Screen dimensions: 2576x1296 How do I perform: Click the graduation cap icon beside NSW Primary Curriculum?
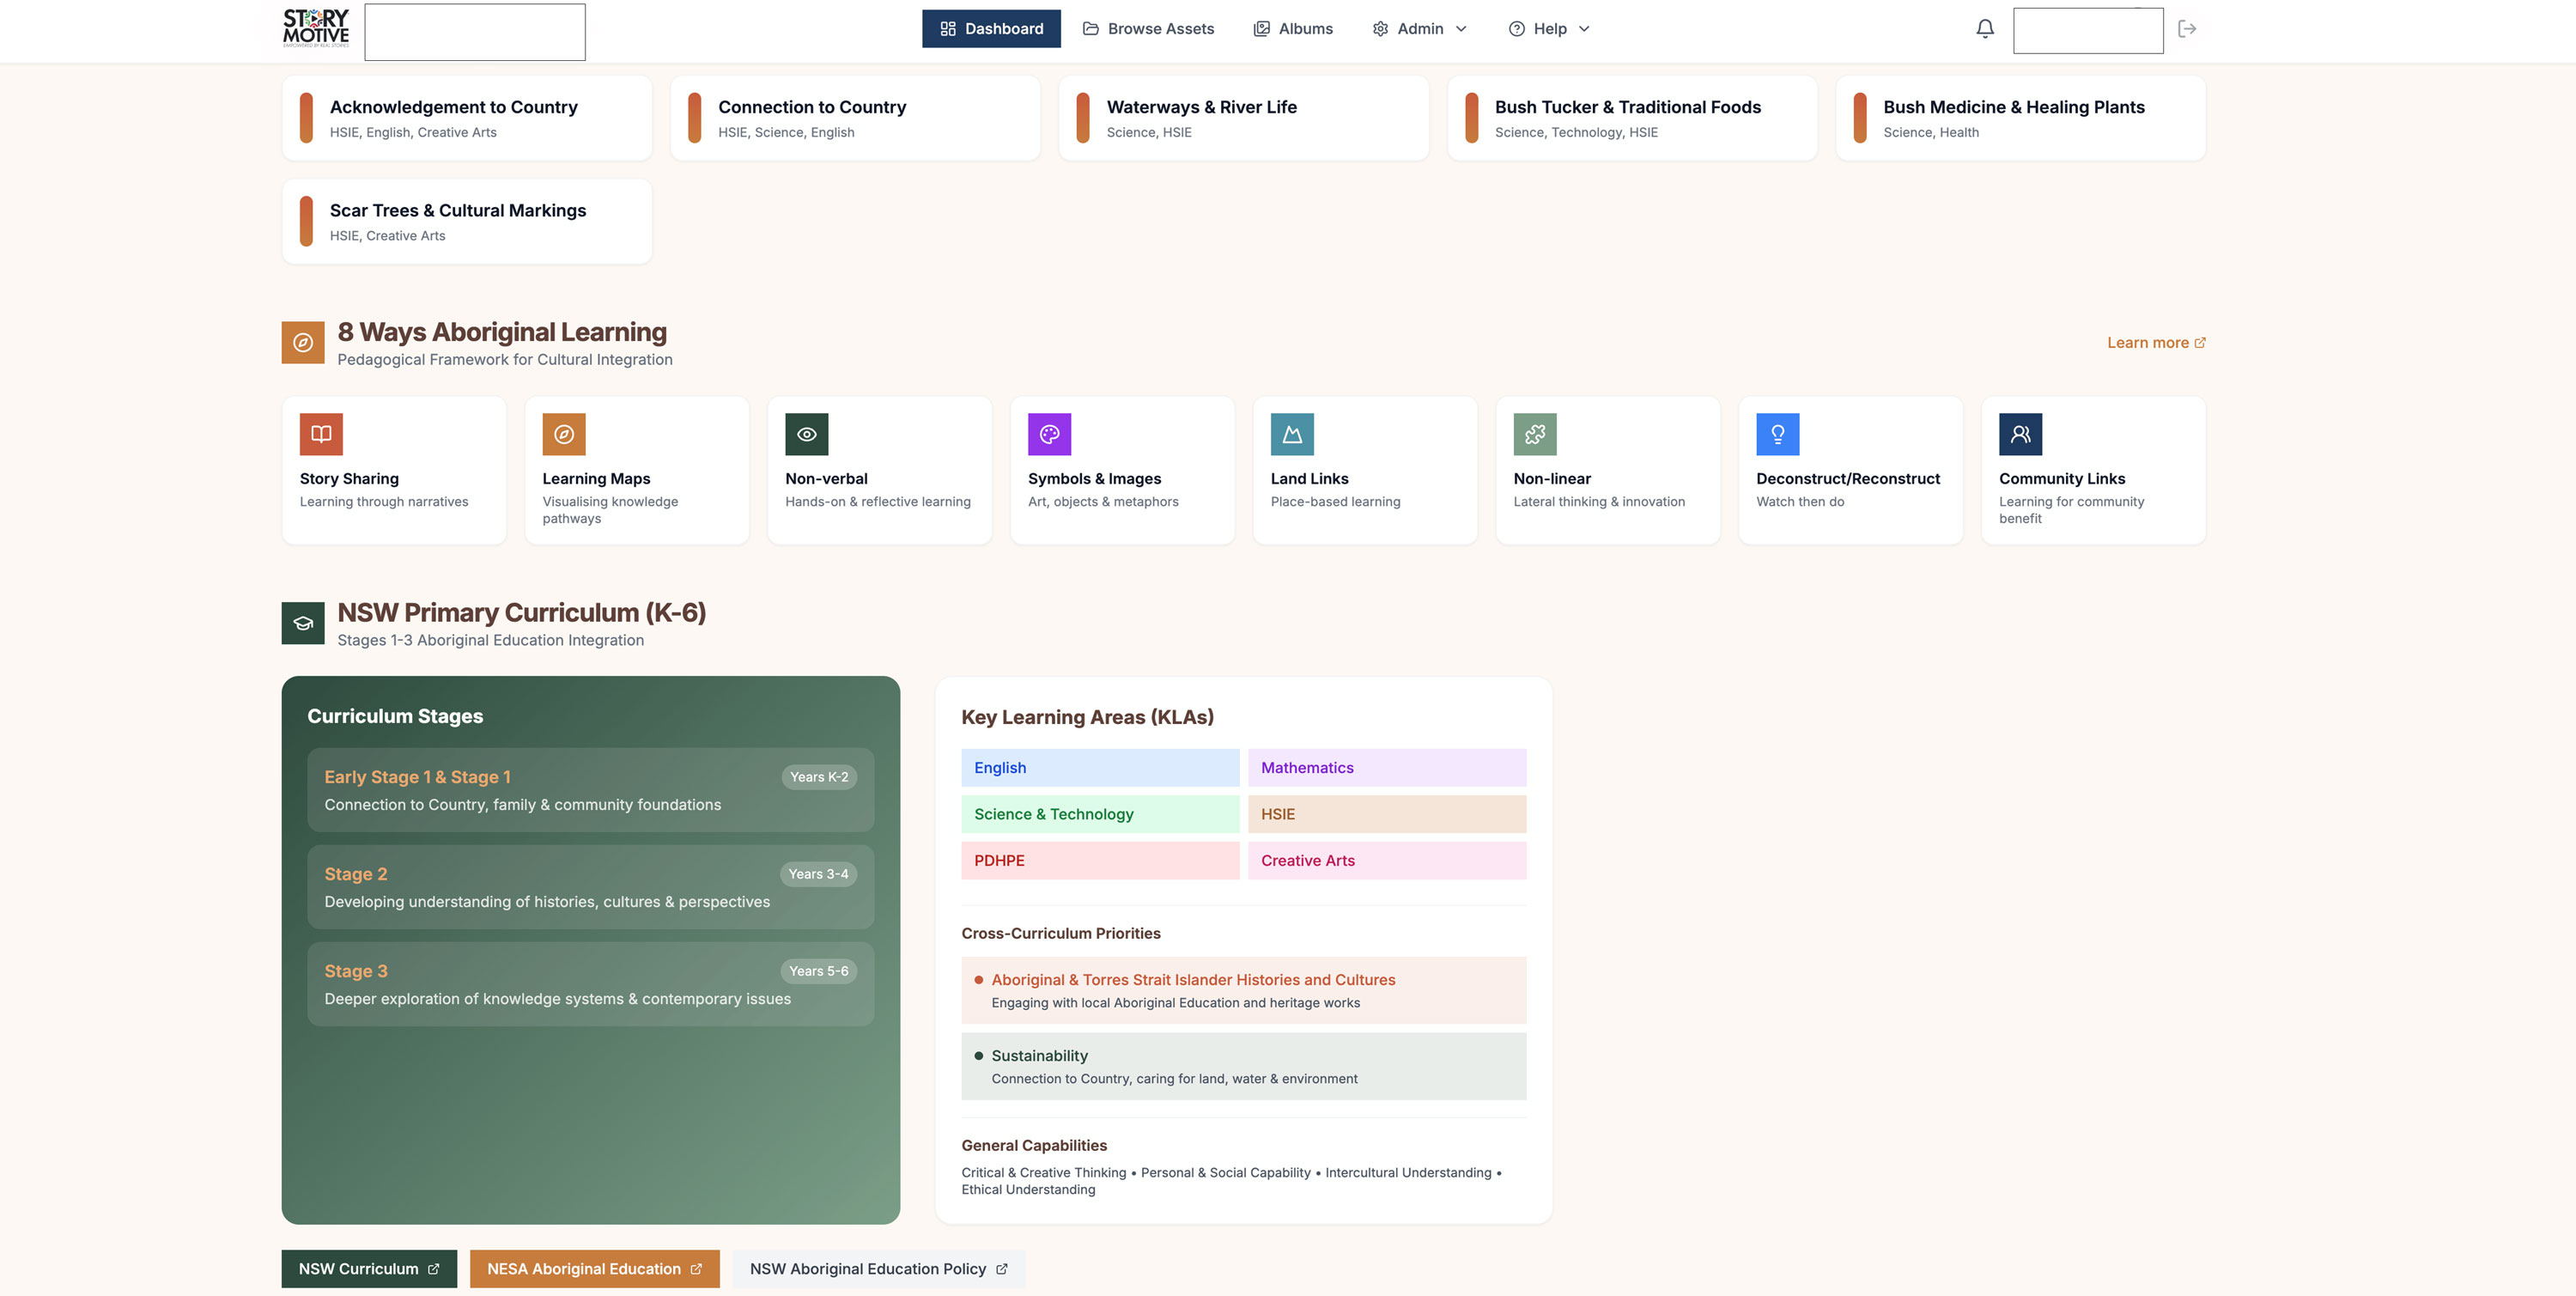tap(302, 622)
